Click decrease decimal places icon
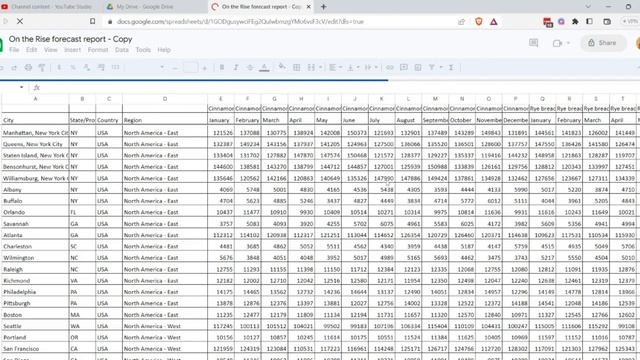 point(87,68)
